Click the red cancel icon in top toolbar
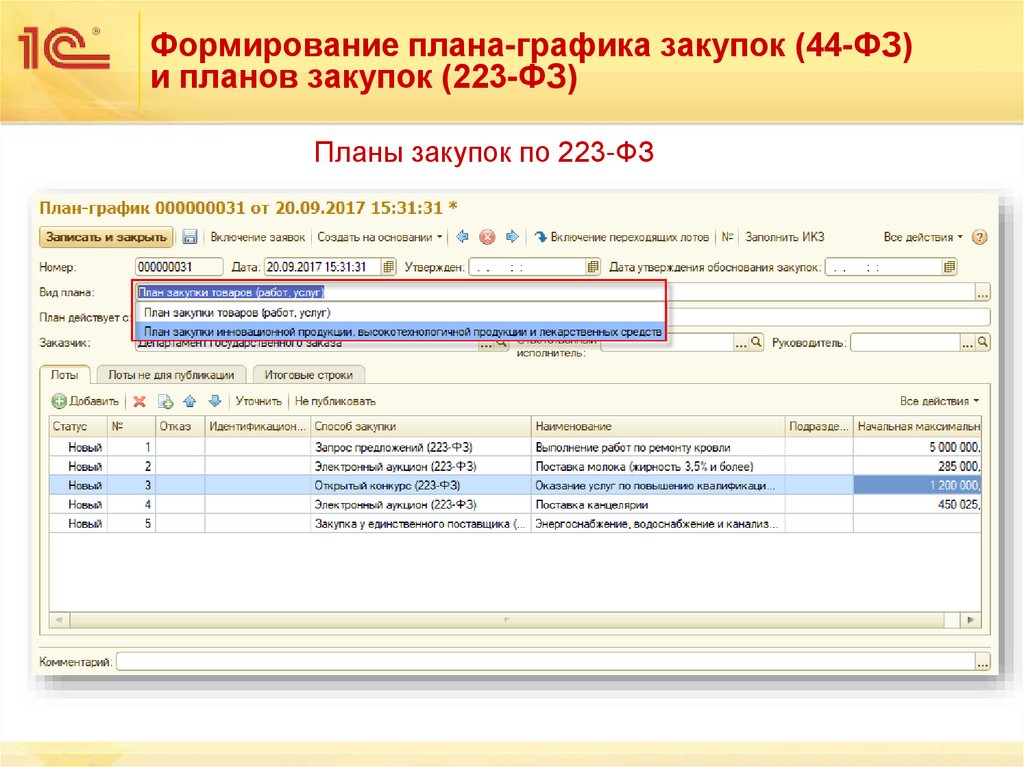This screenshot has width=1024, height=767. coord(488,238)
